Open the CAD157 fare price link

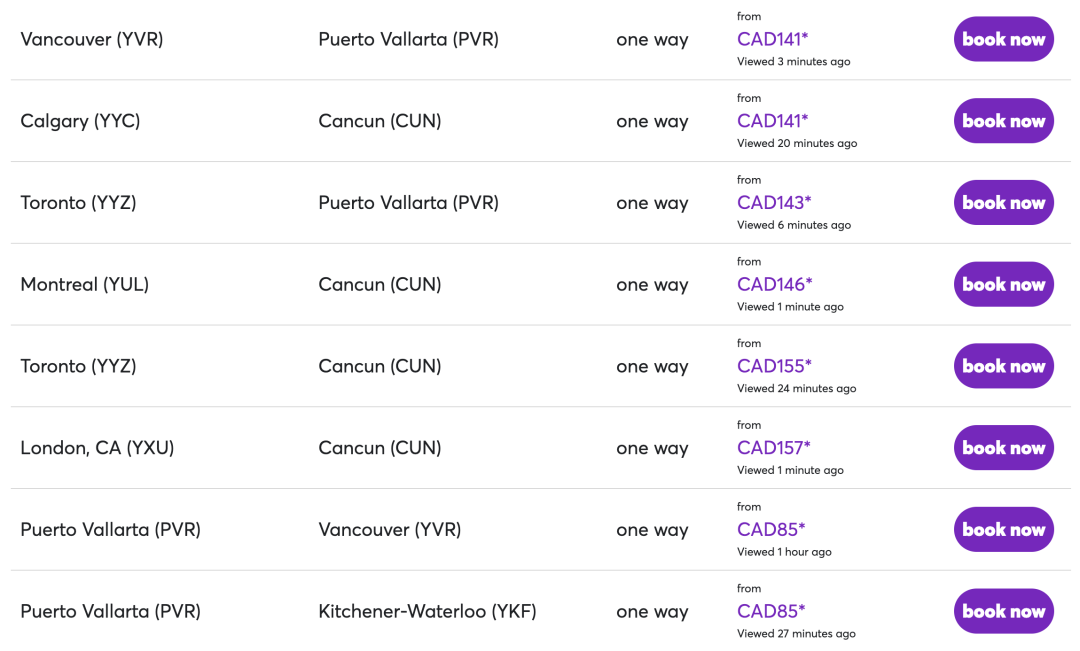point(773,448)
